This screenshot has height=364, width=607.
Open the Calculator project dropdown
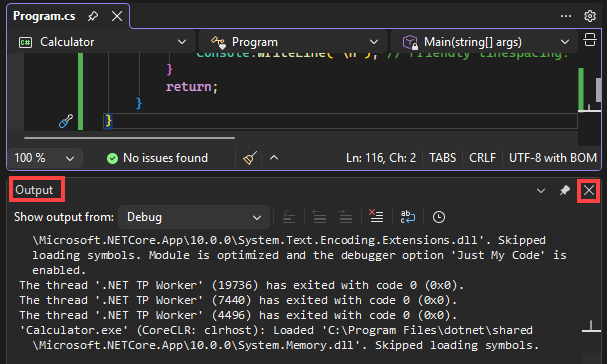102,42
